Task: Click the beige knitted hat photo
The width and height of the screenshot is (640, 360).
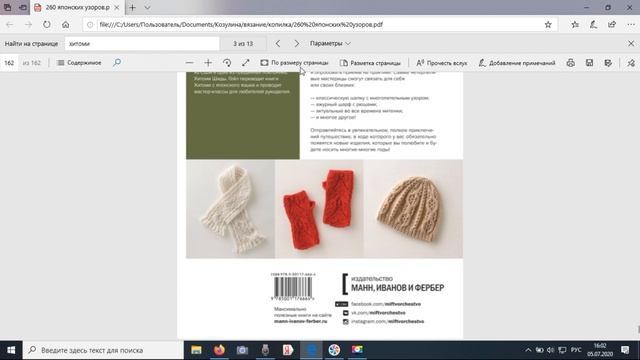Action: 413,209
